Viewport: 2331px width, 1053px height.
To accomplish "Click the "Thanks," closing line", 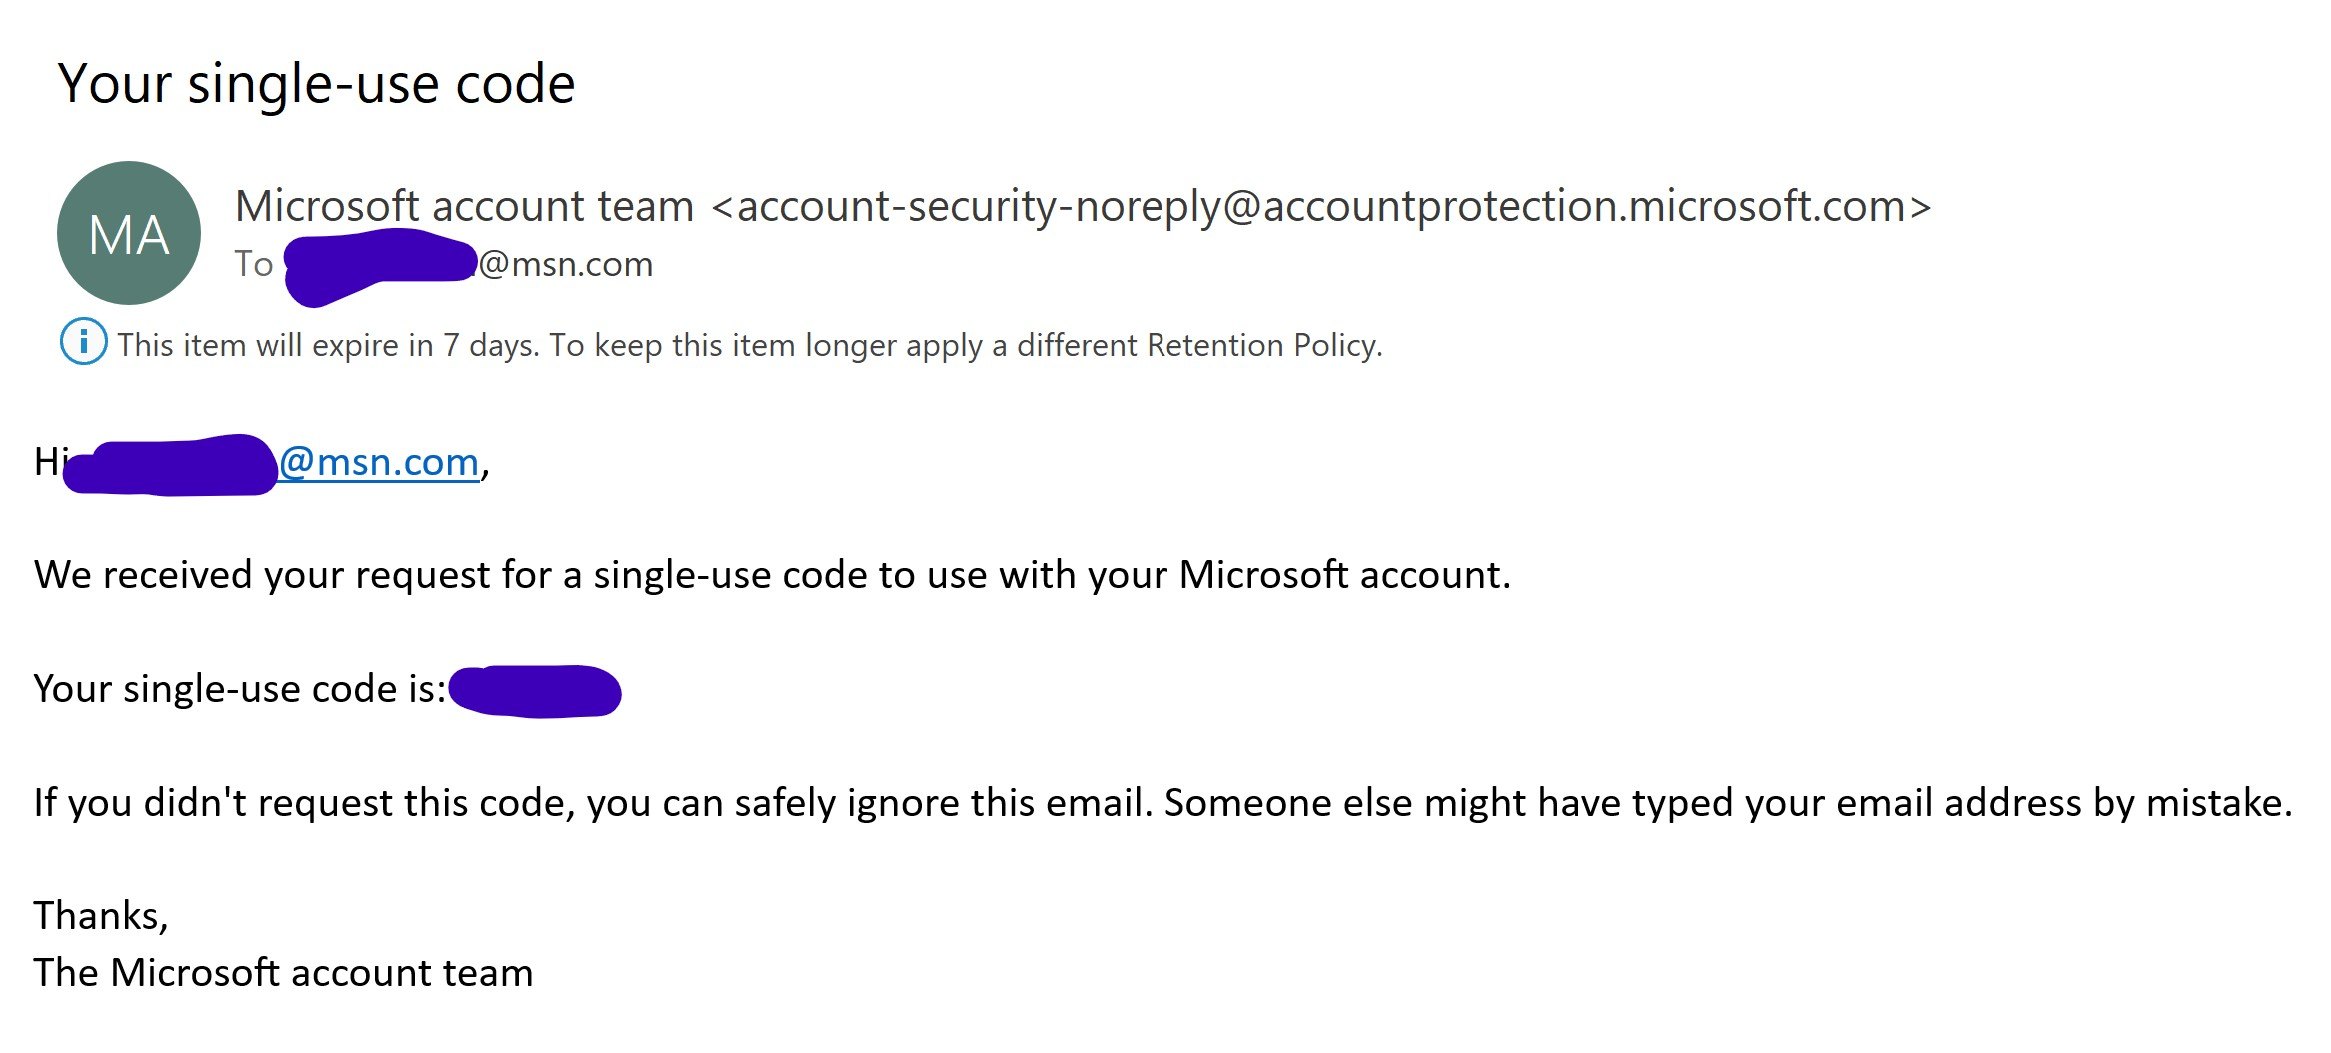I will pyautogui.click(x=101, y=916).
